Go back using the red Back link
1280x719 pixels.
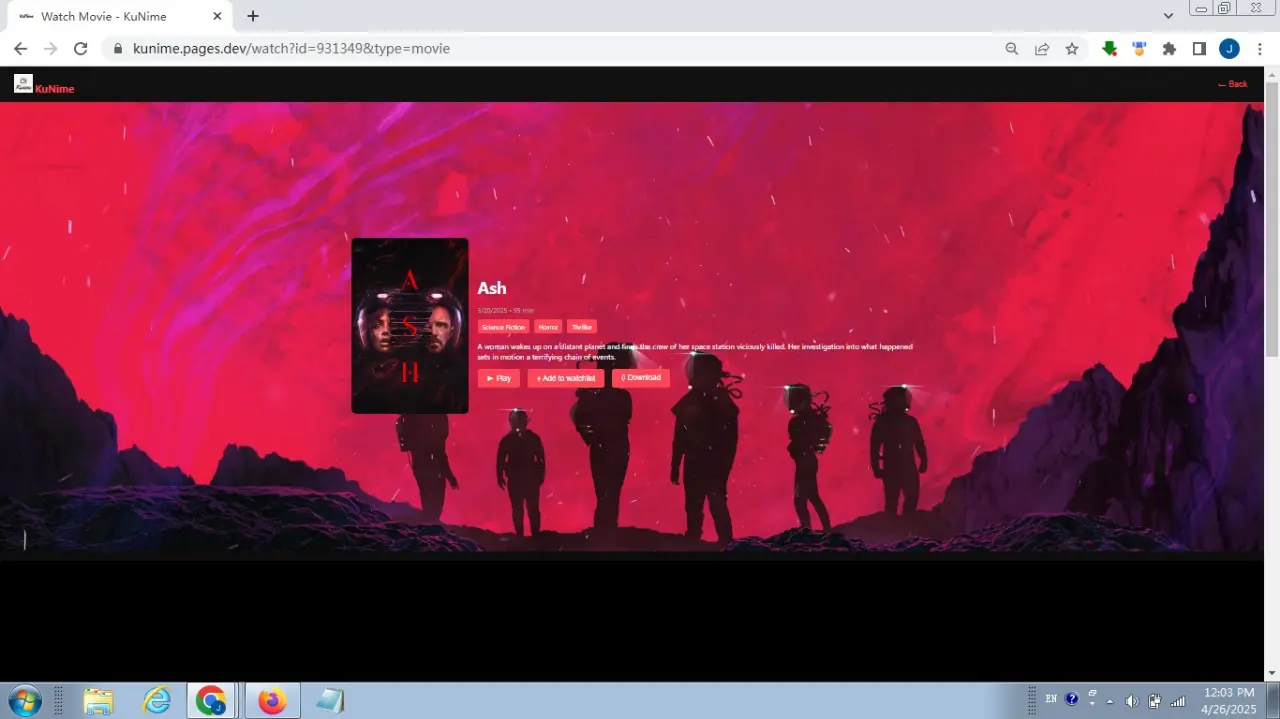(x=1233, y=84)
